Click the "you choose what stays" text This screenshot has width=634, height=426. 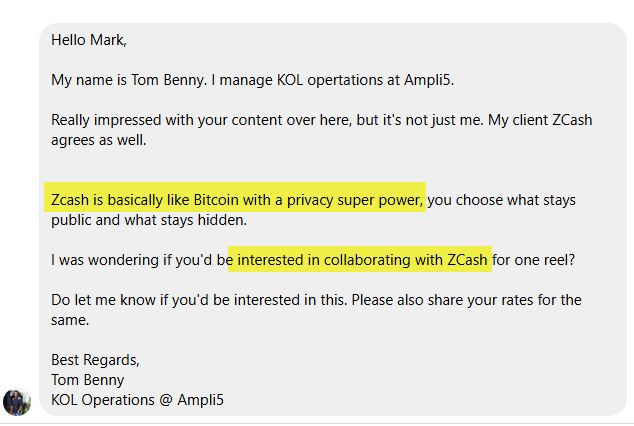503,200
